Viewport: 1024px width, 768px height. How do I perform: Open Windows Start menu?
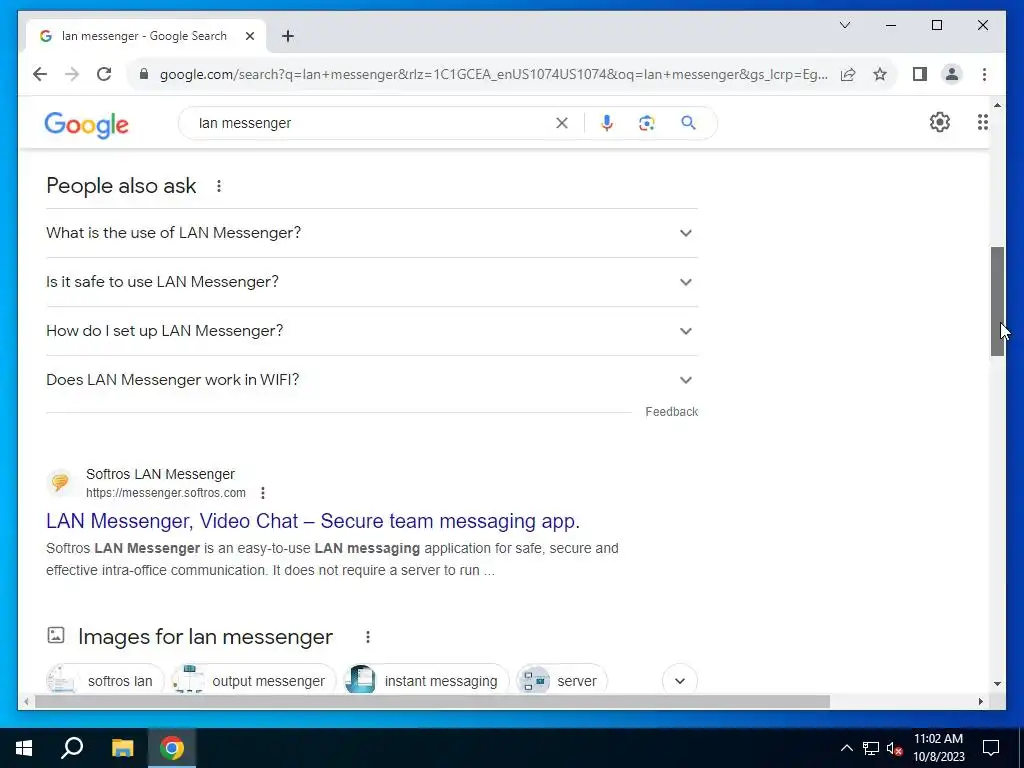click(24, 748)
